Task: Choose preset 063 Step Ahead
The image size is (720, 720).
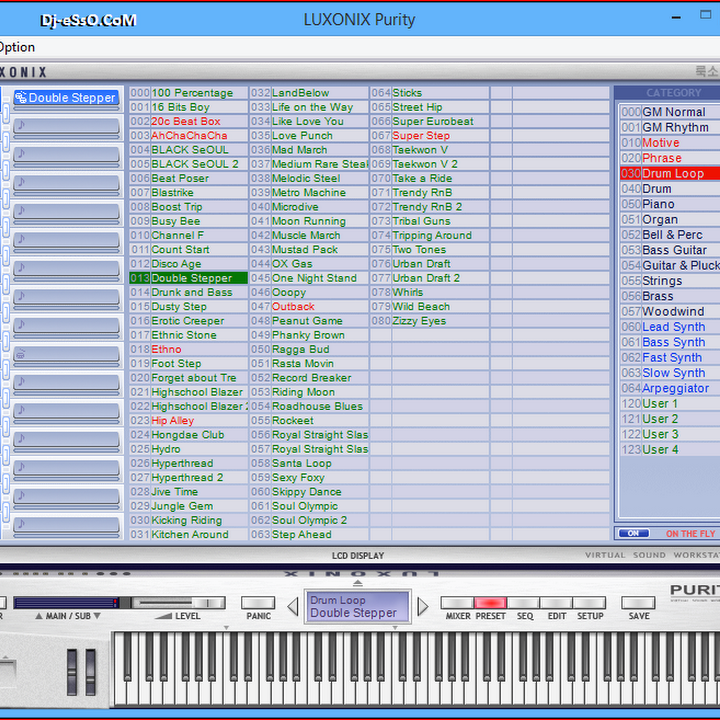Action: pos(309,534)
